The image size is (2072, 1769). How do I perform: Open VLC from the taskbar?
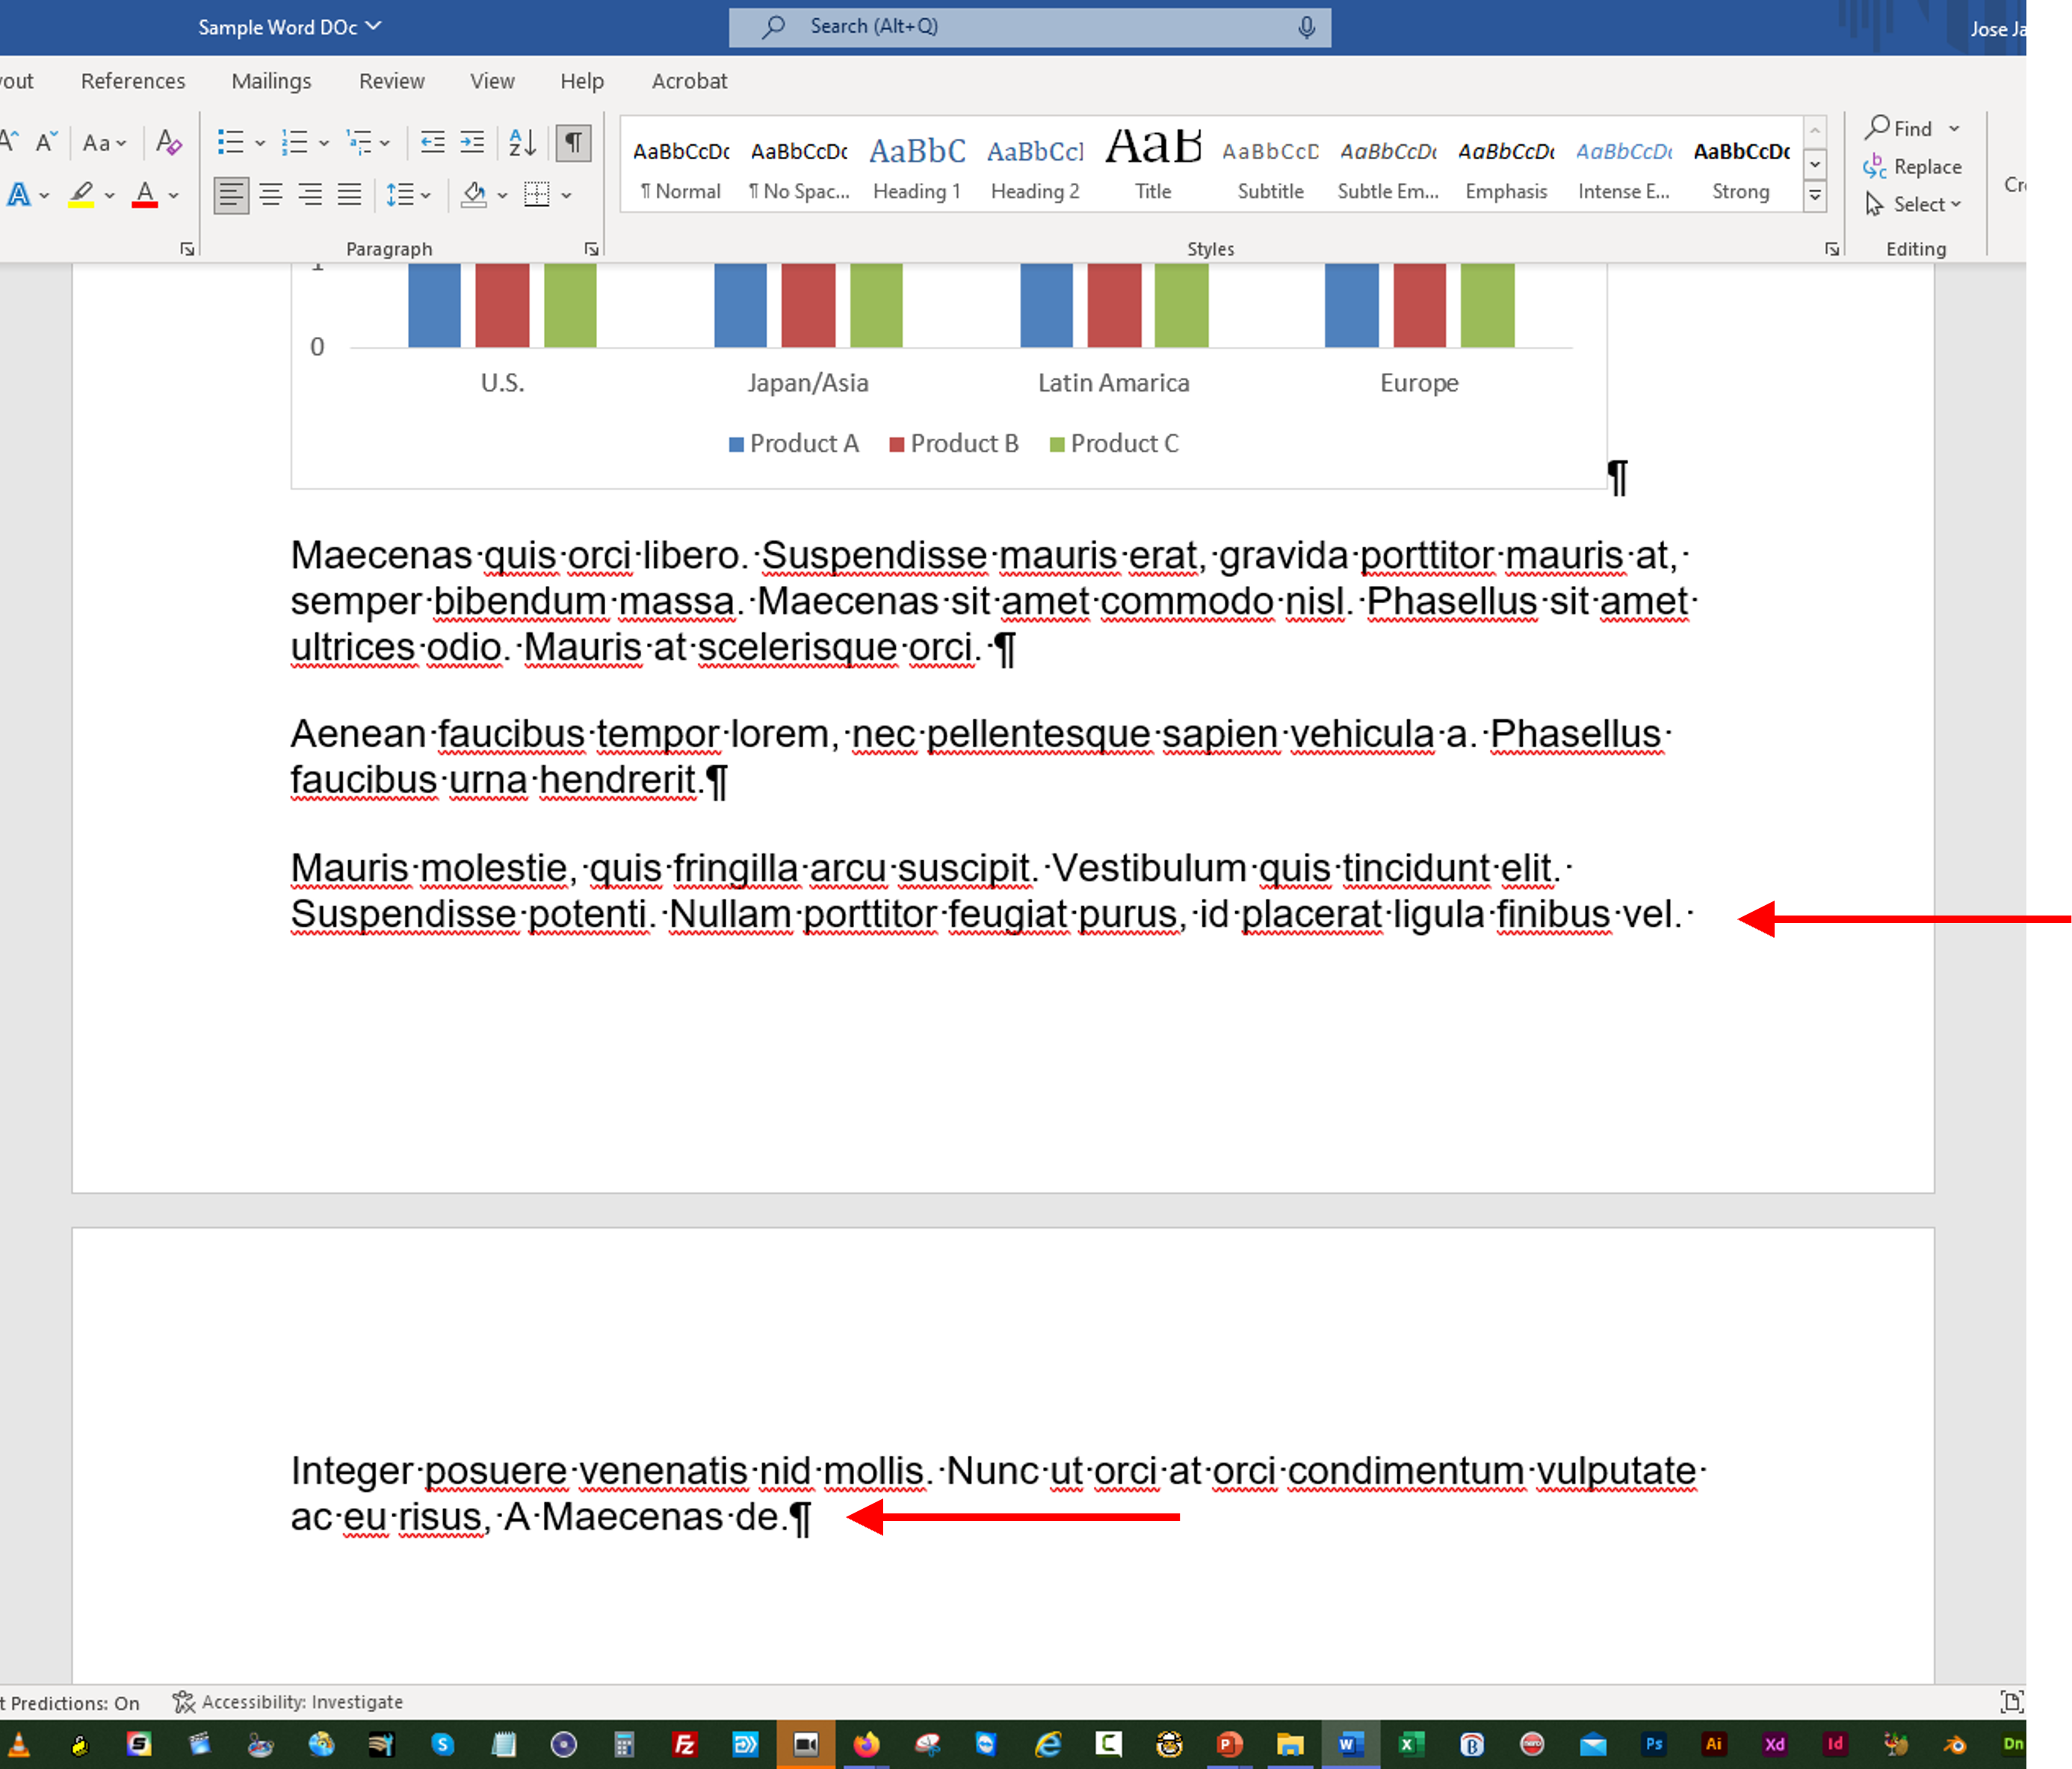[18, 1745]
